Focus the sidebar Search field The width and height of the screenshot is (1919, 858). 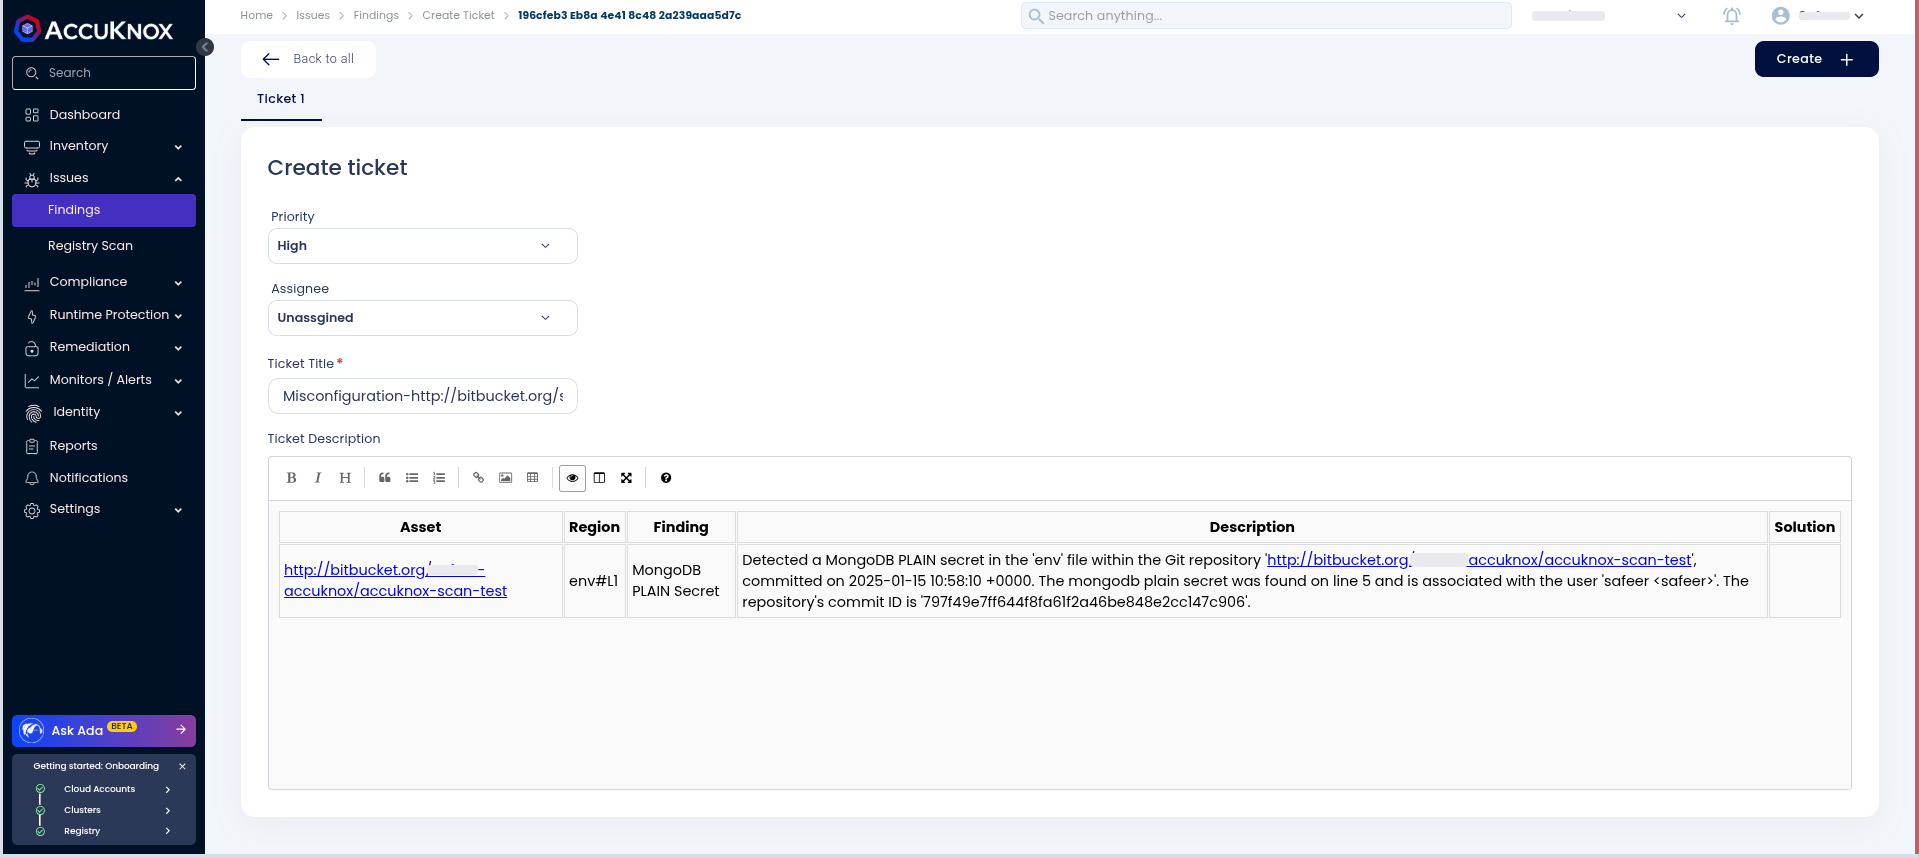pyautogui.click(x=104, y=73)
